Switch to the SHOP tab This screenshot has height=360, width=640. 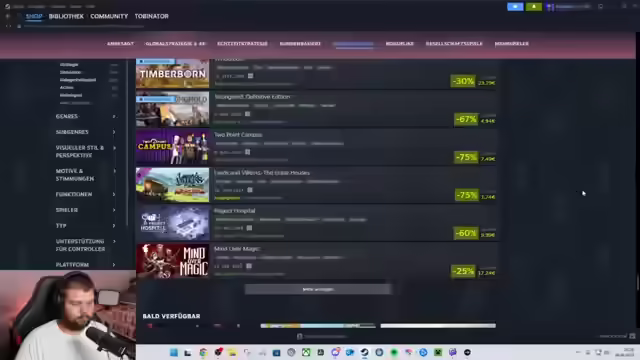pos(34,16)
